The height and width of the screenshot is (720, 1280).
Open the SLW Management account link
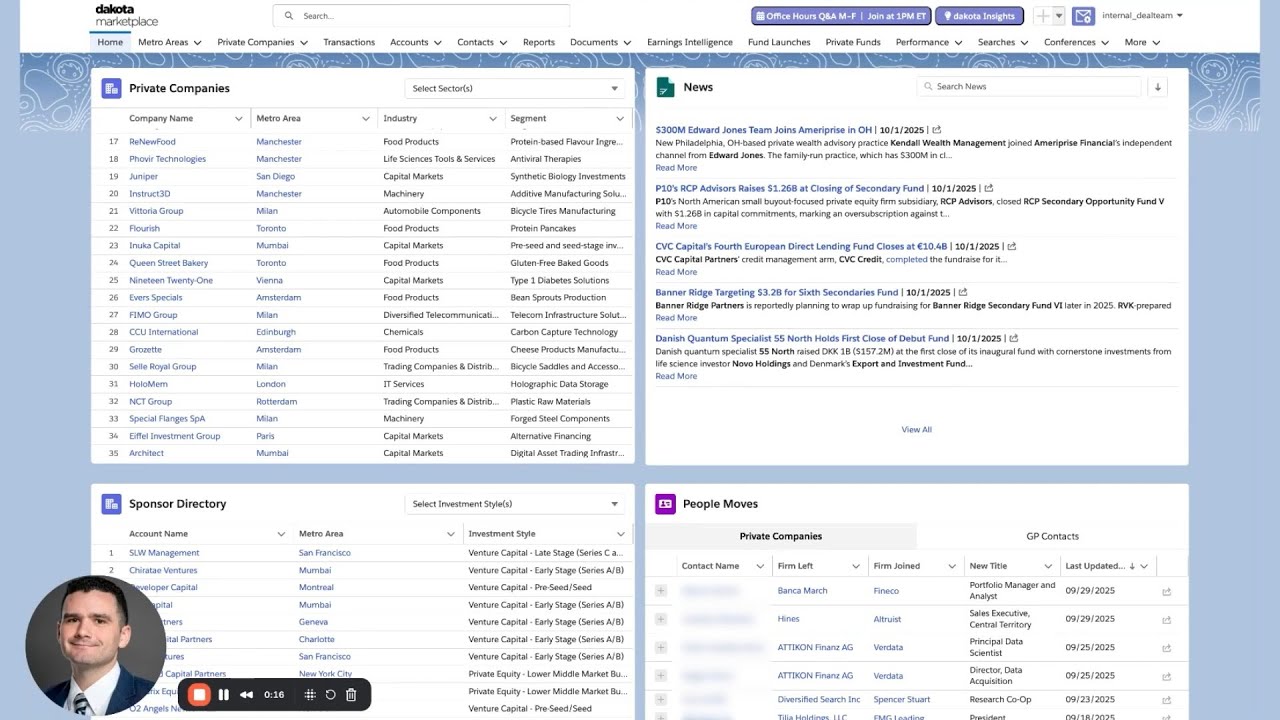tap(164, 553)
